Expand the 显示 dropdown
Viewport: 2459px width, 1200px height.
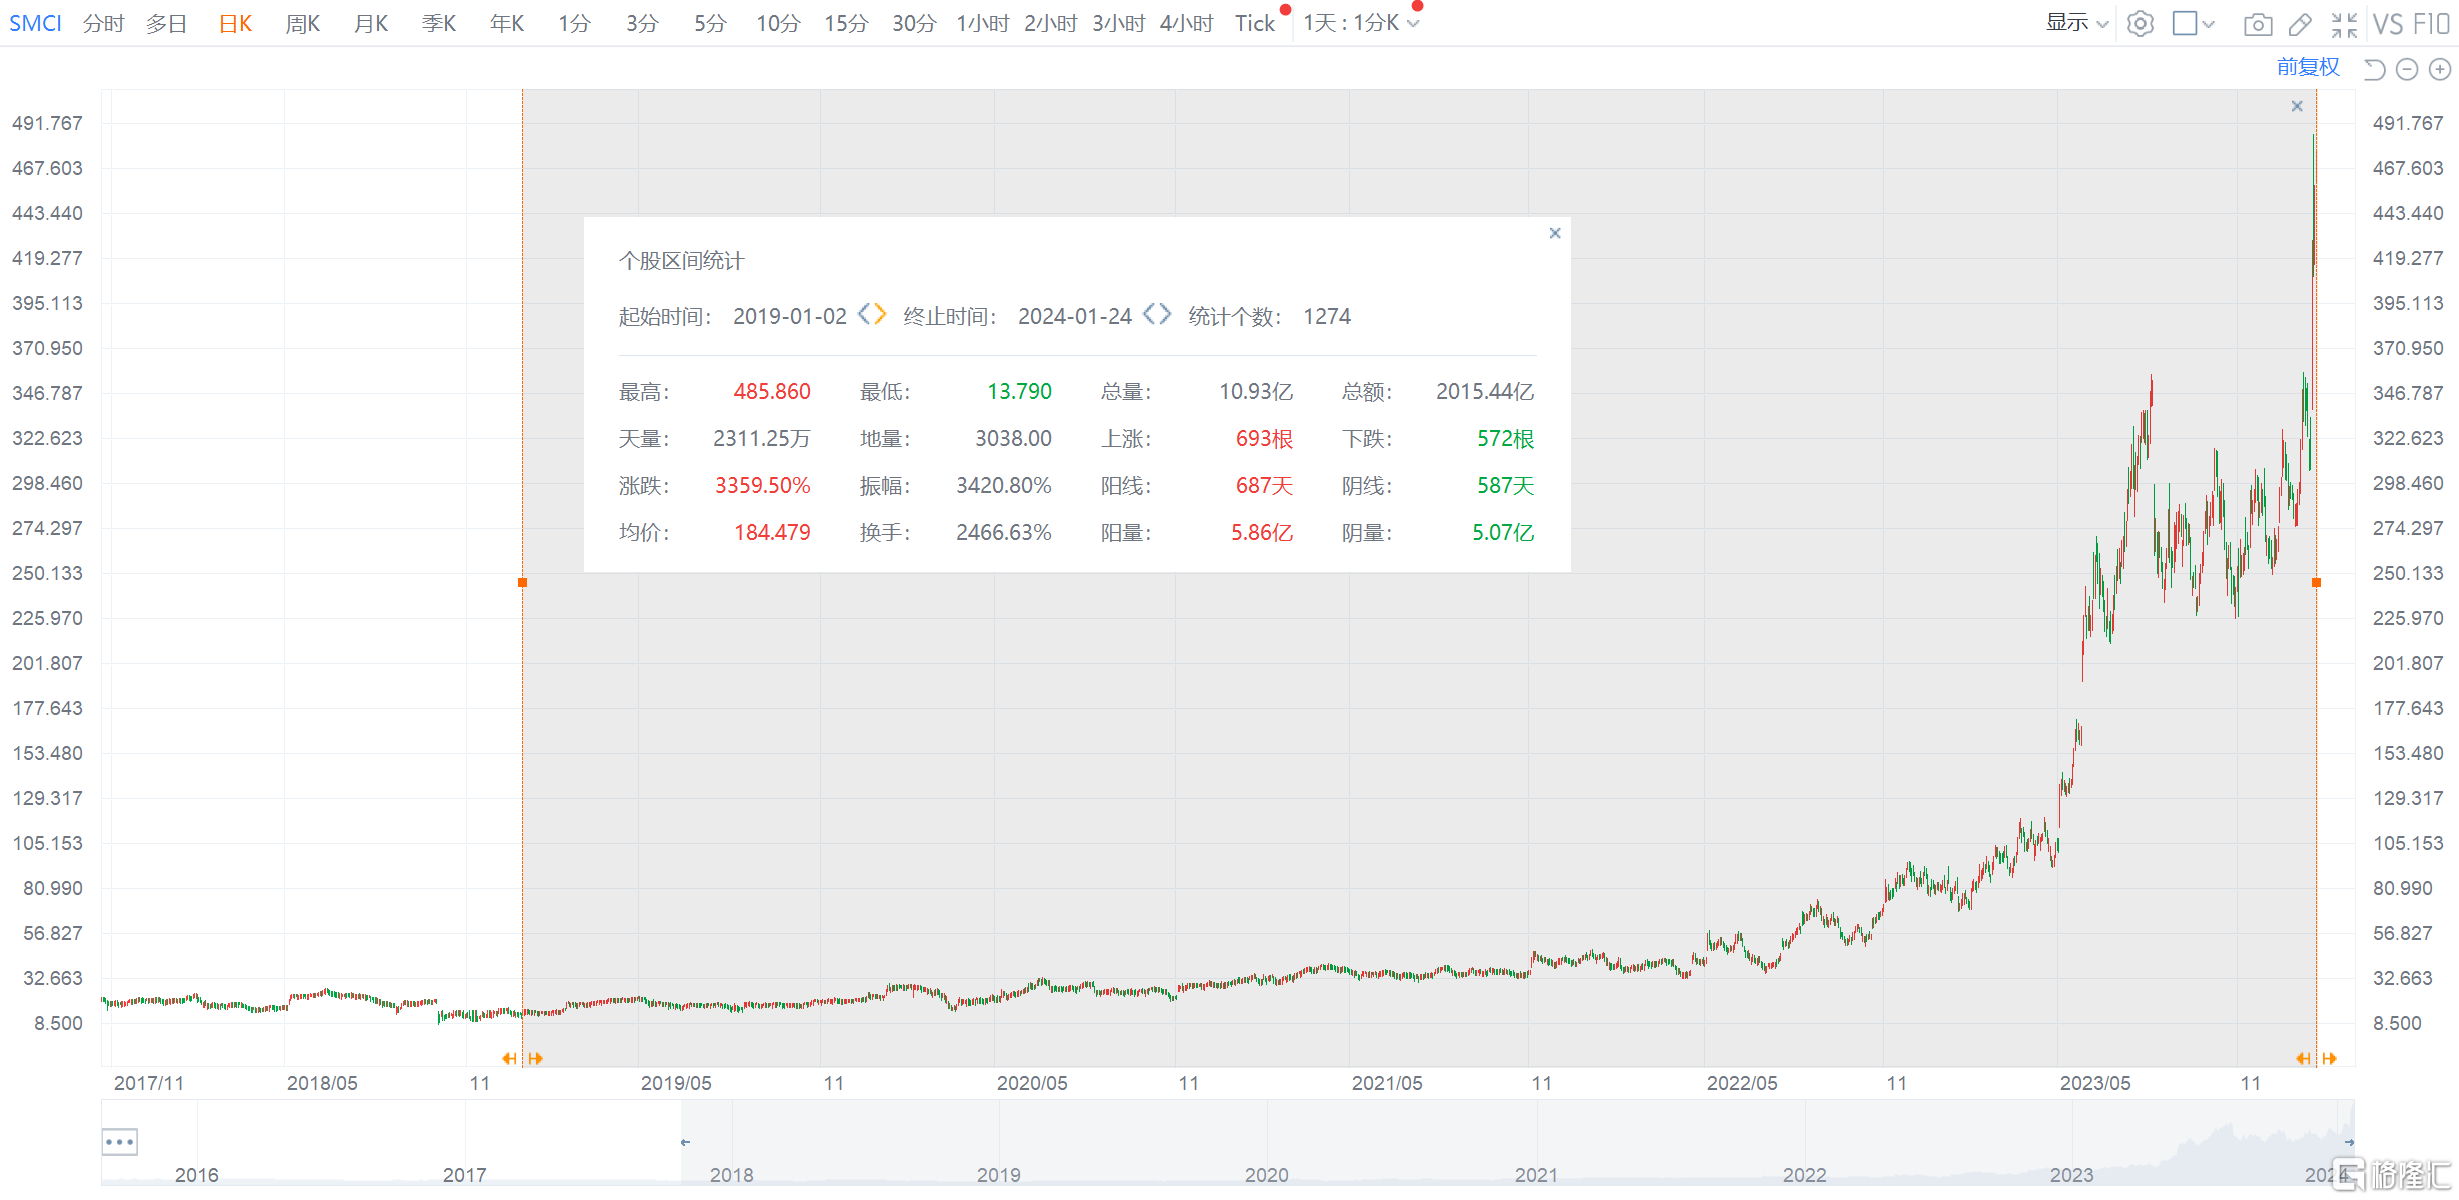point(2076,23)
